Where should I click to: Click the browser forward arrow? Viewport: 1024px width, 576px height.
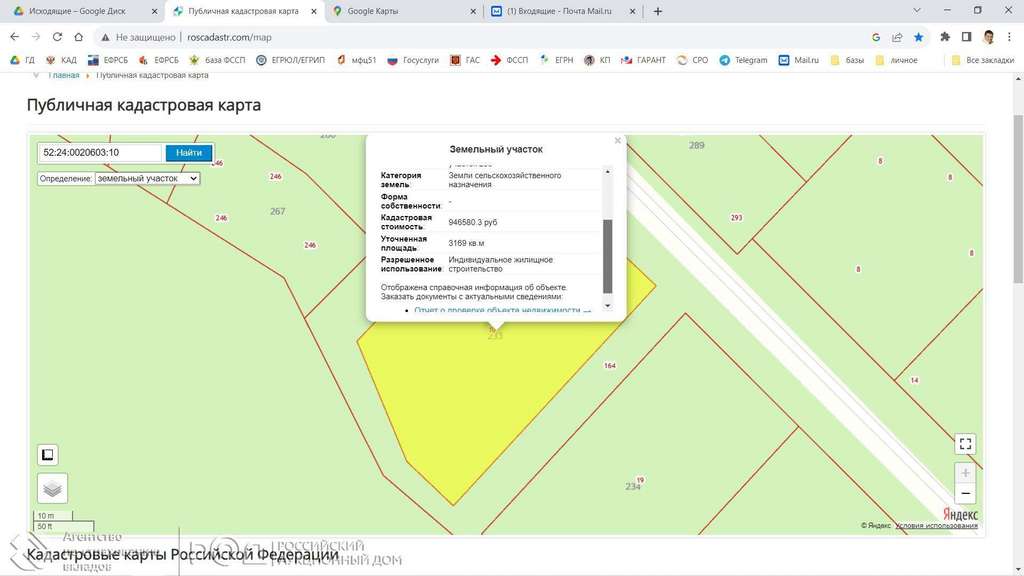[36, 37]
